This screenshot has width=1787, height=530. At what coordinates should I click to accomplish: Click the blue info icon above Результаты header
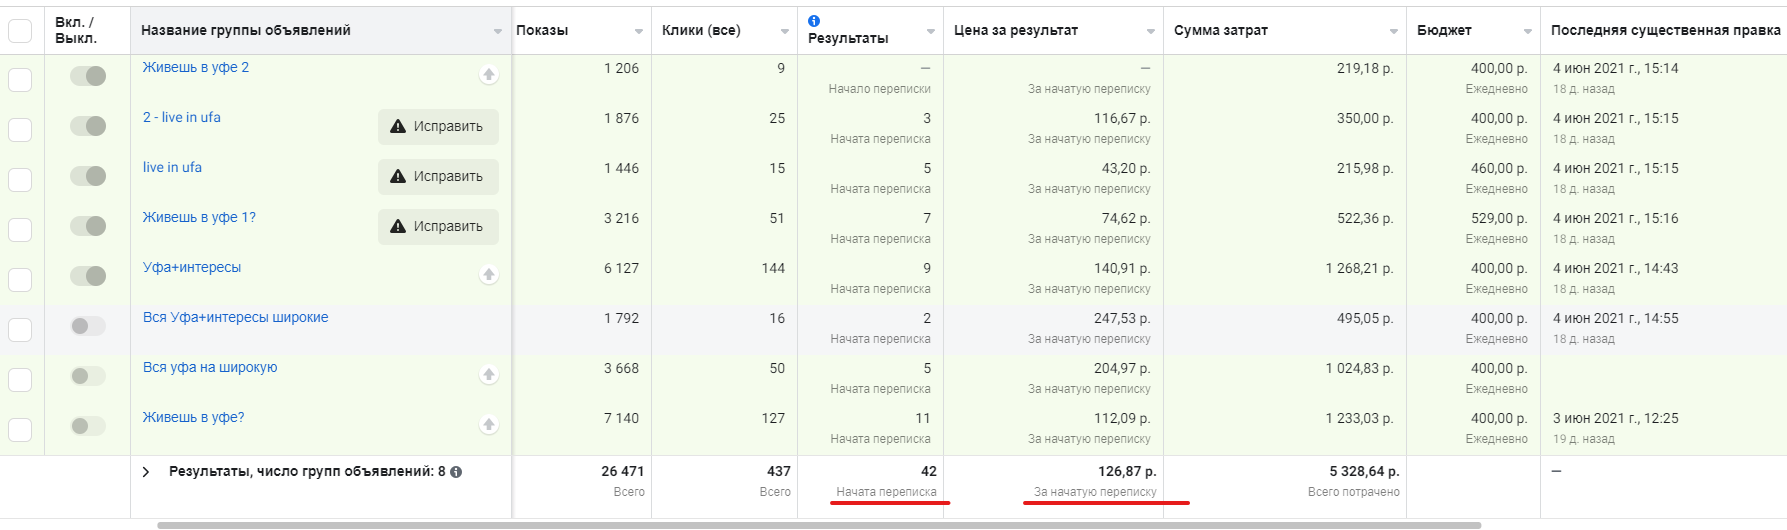814,21
